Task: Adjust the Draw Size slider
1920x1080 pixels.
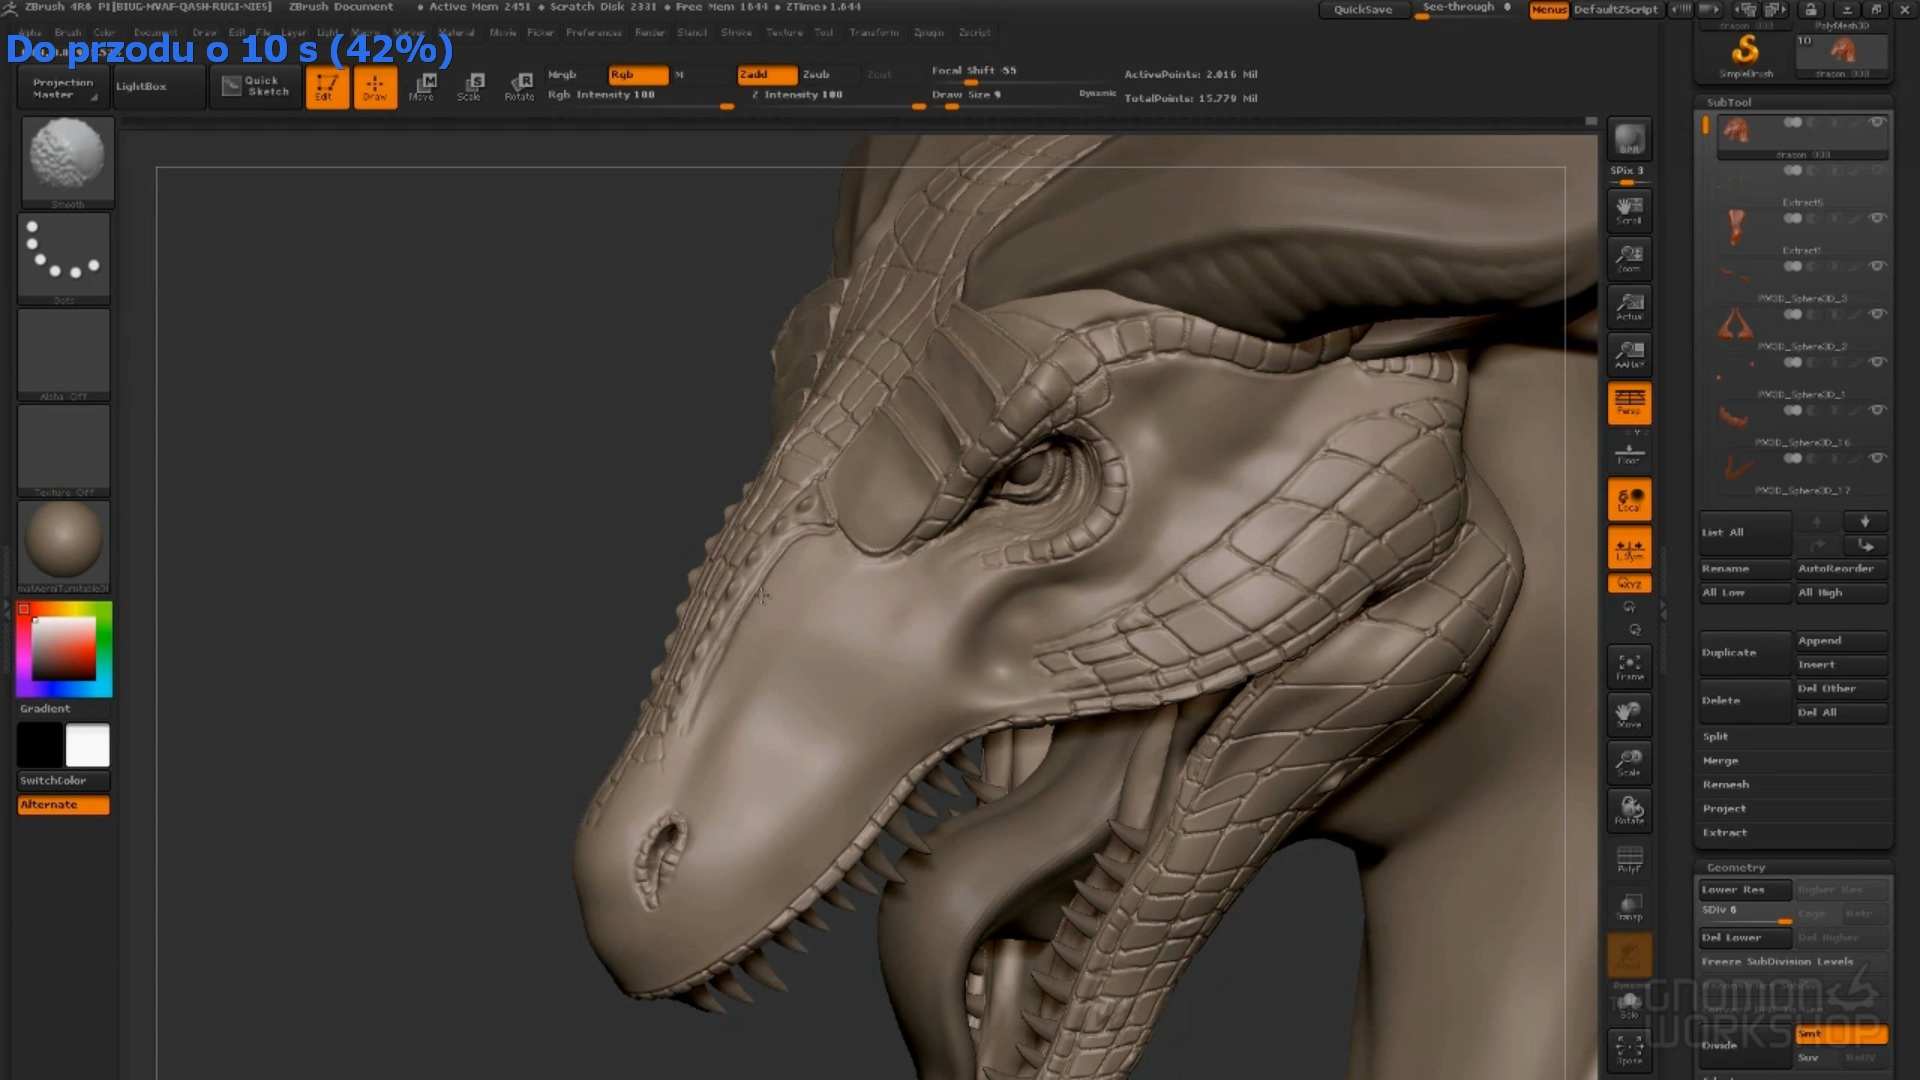Action: point(1002,97)
